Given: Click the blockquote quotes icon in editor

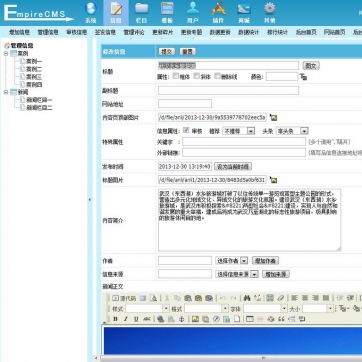Looking at the screenshot, I should pyautogui.click(x=281, y=319).
